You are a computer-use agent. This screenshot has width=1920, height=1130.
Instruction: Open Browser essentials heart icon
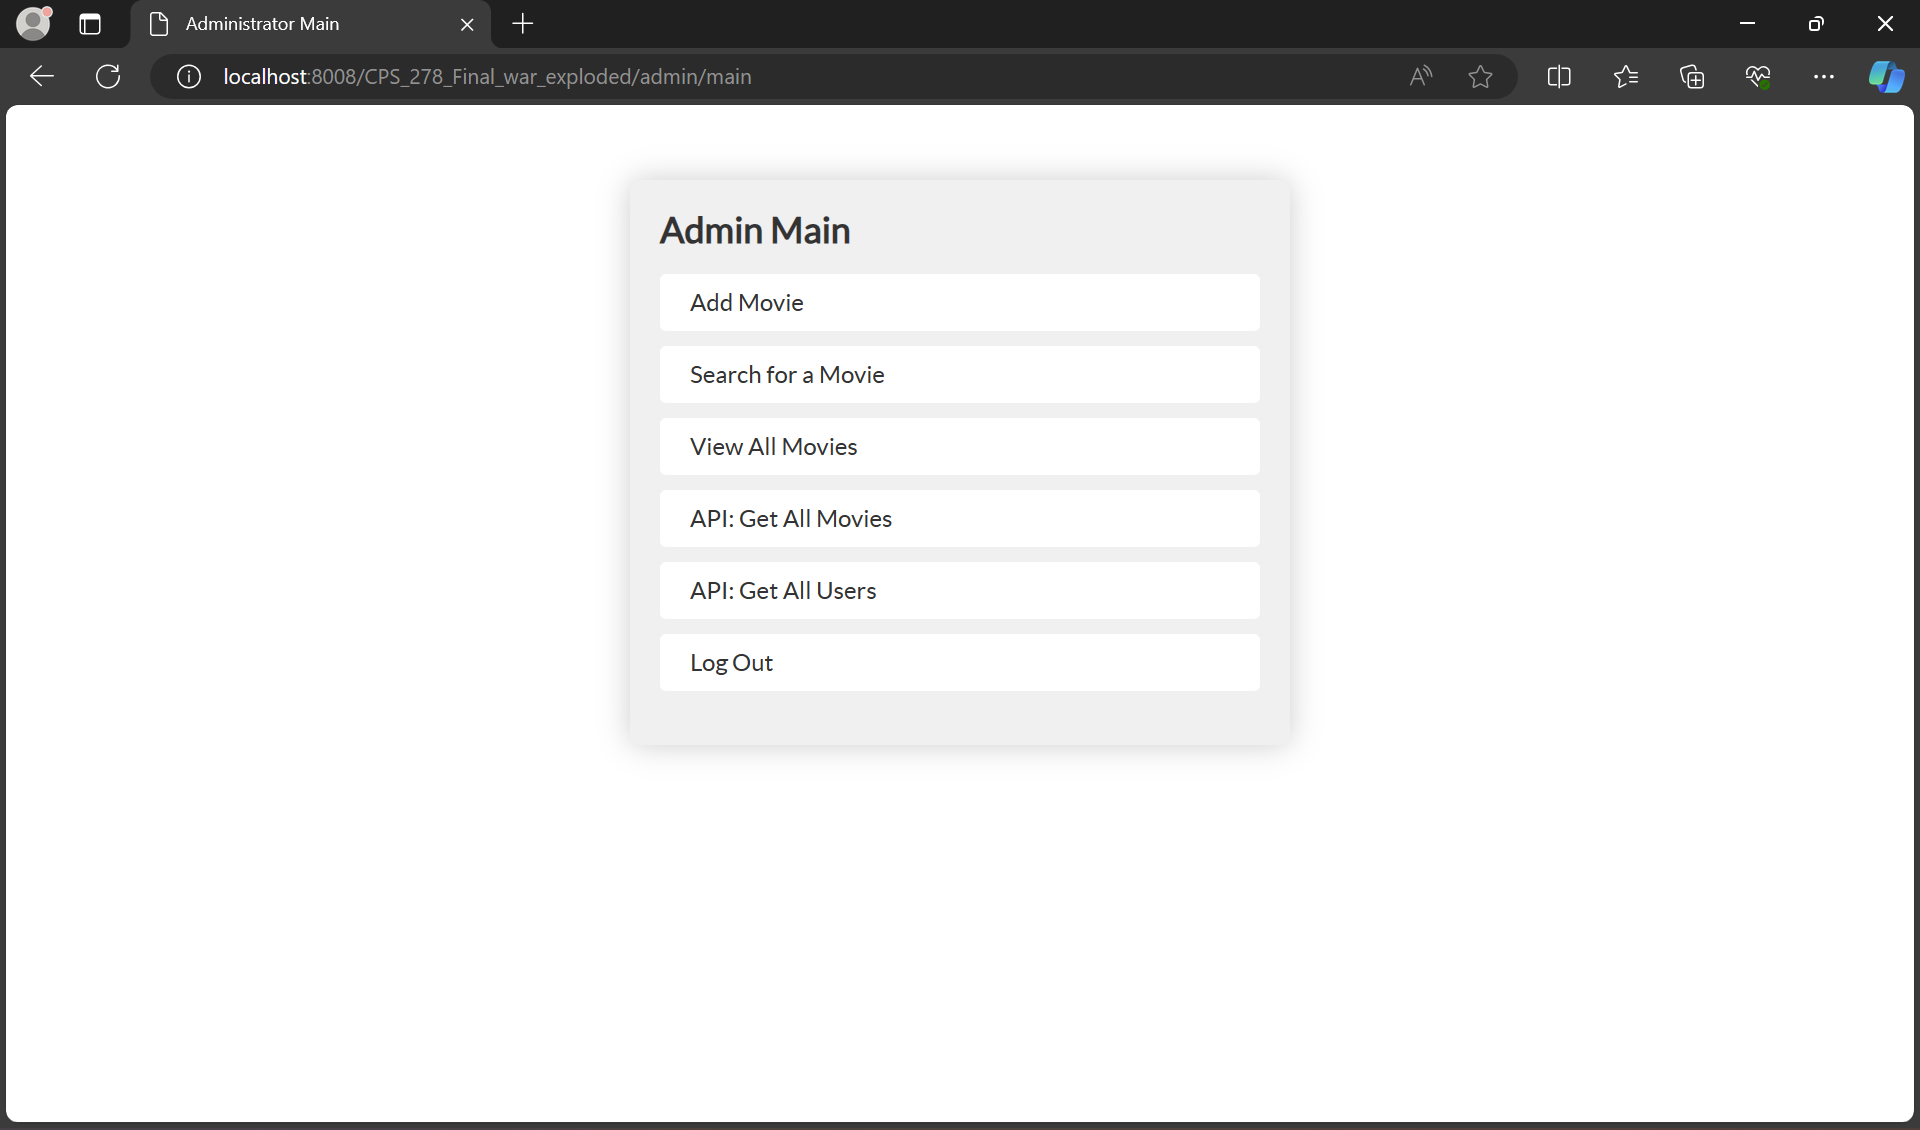pyautogui.click(x=1758, y=77)
